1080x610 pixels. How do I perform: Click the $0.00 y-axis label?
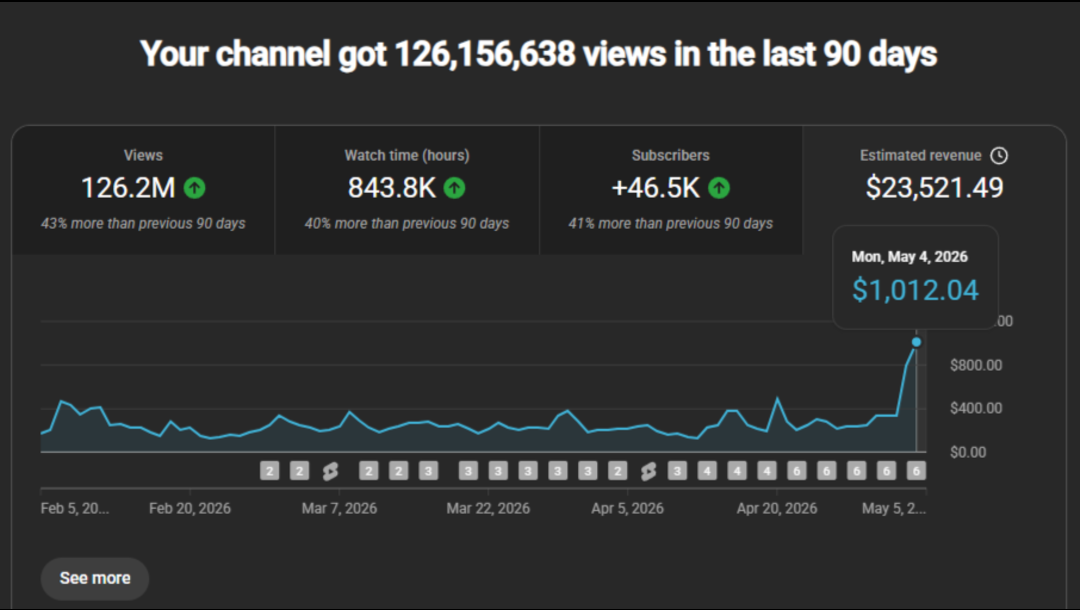(x=968, y=452)
